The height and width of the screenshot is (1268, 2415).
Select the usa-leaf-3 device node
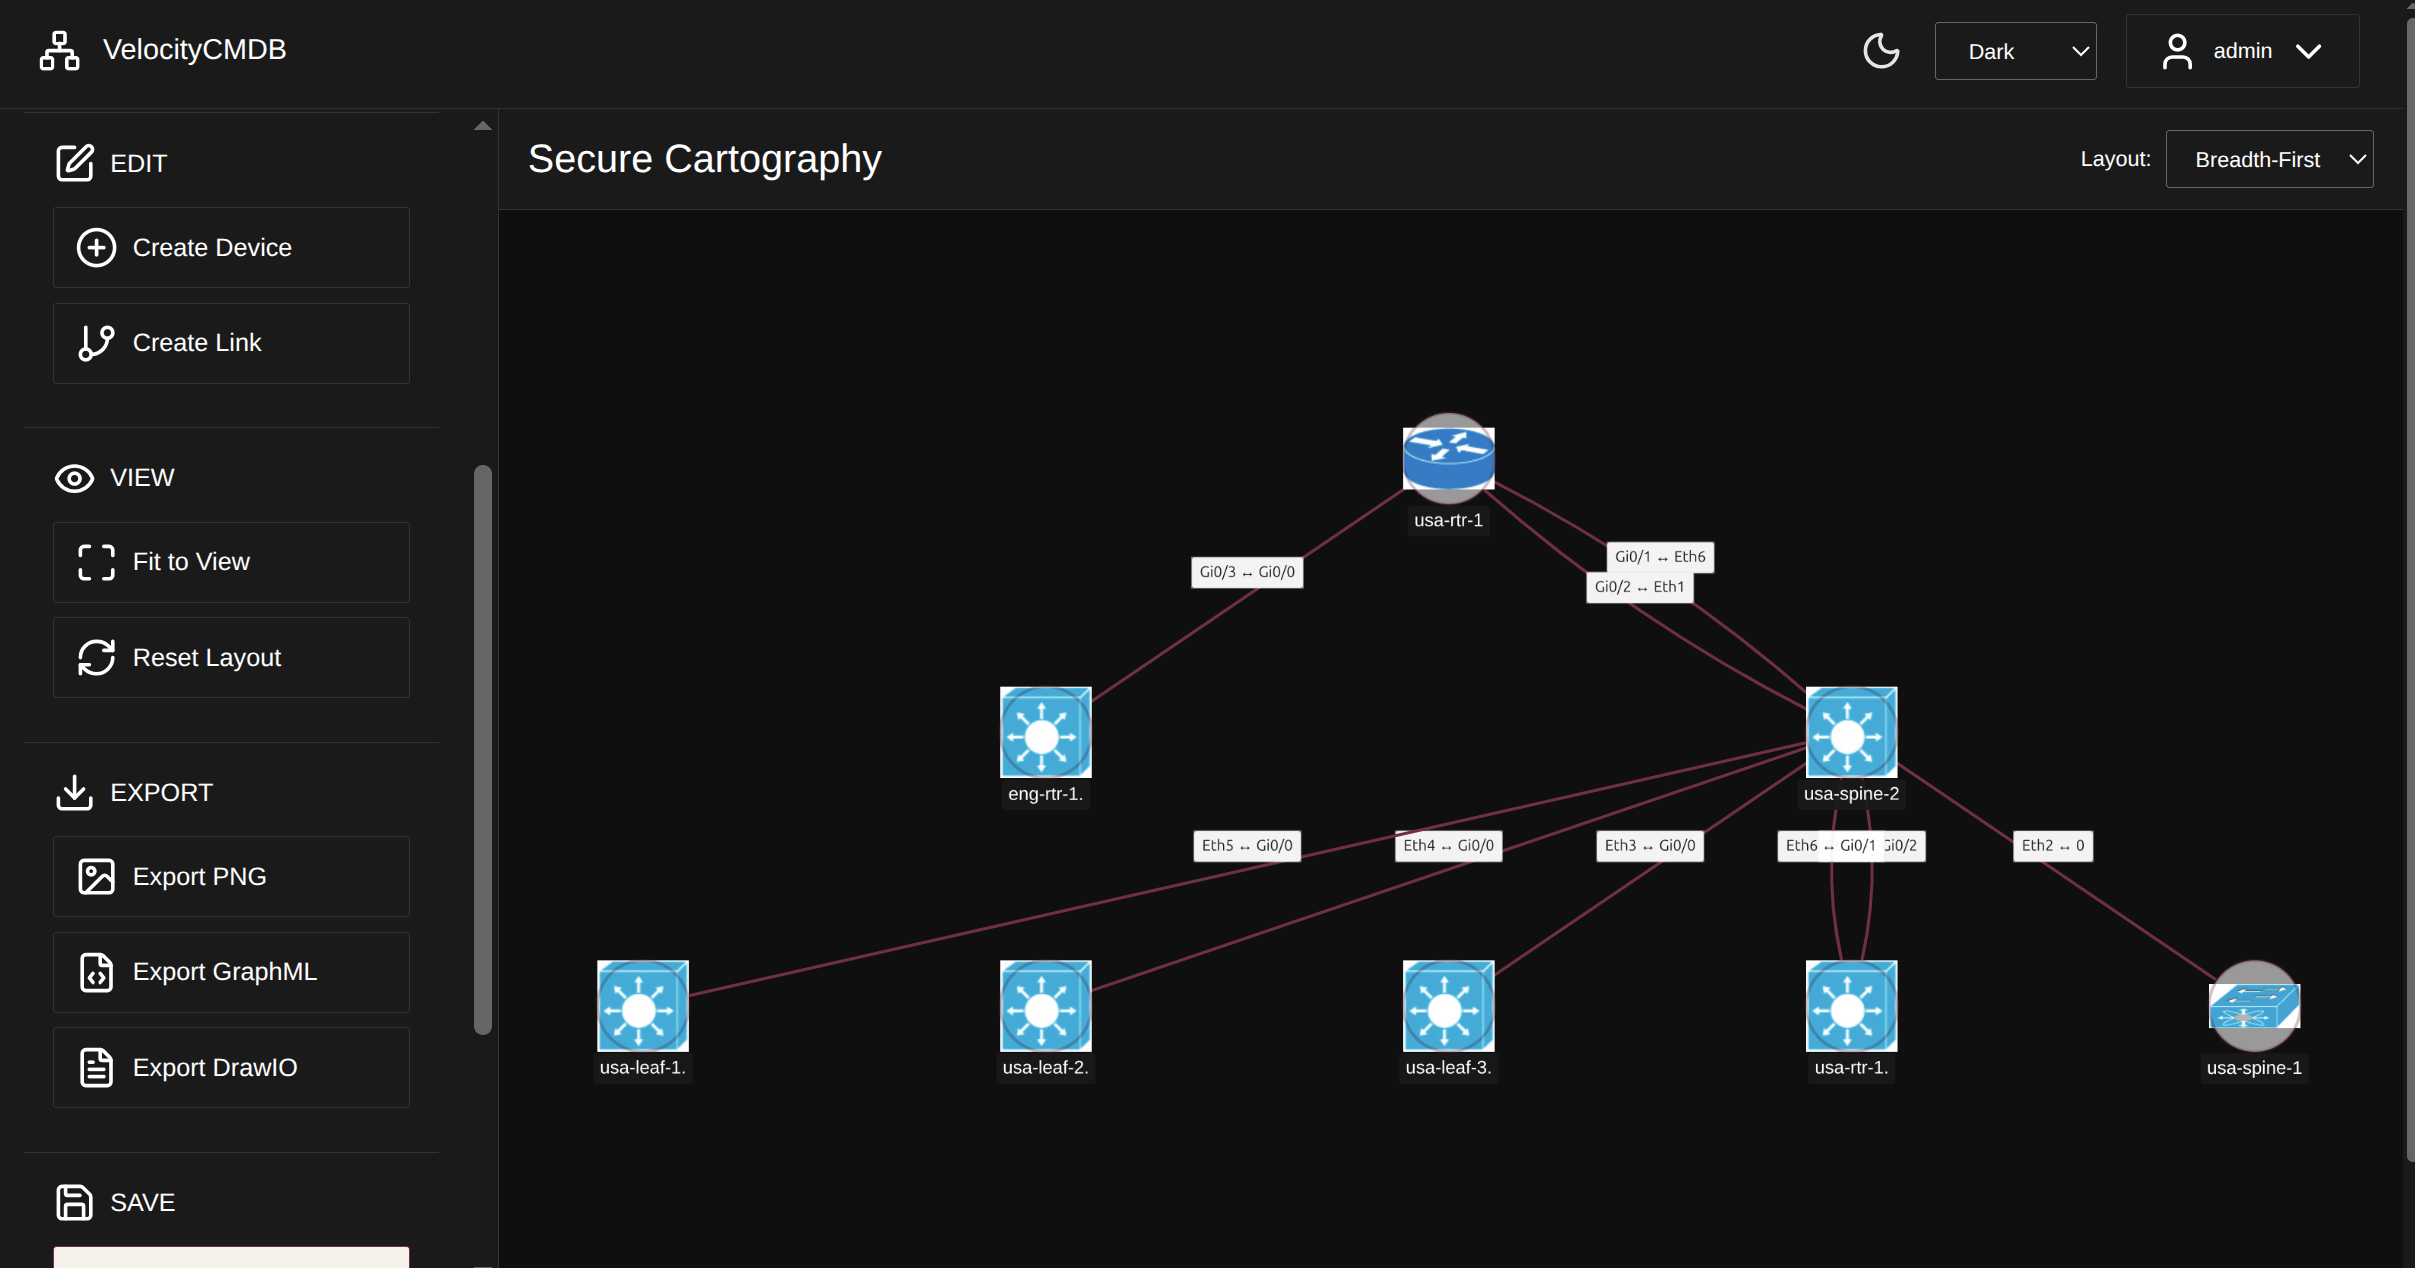coord(1448,1006)
